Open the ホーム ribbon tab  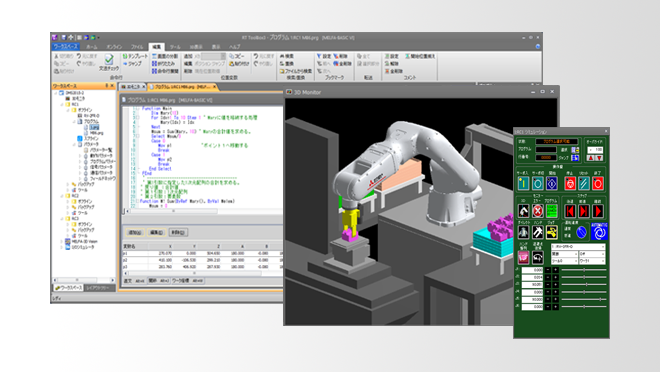(92, 47)
